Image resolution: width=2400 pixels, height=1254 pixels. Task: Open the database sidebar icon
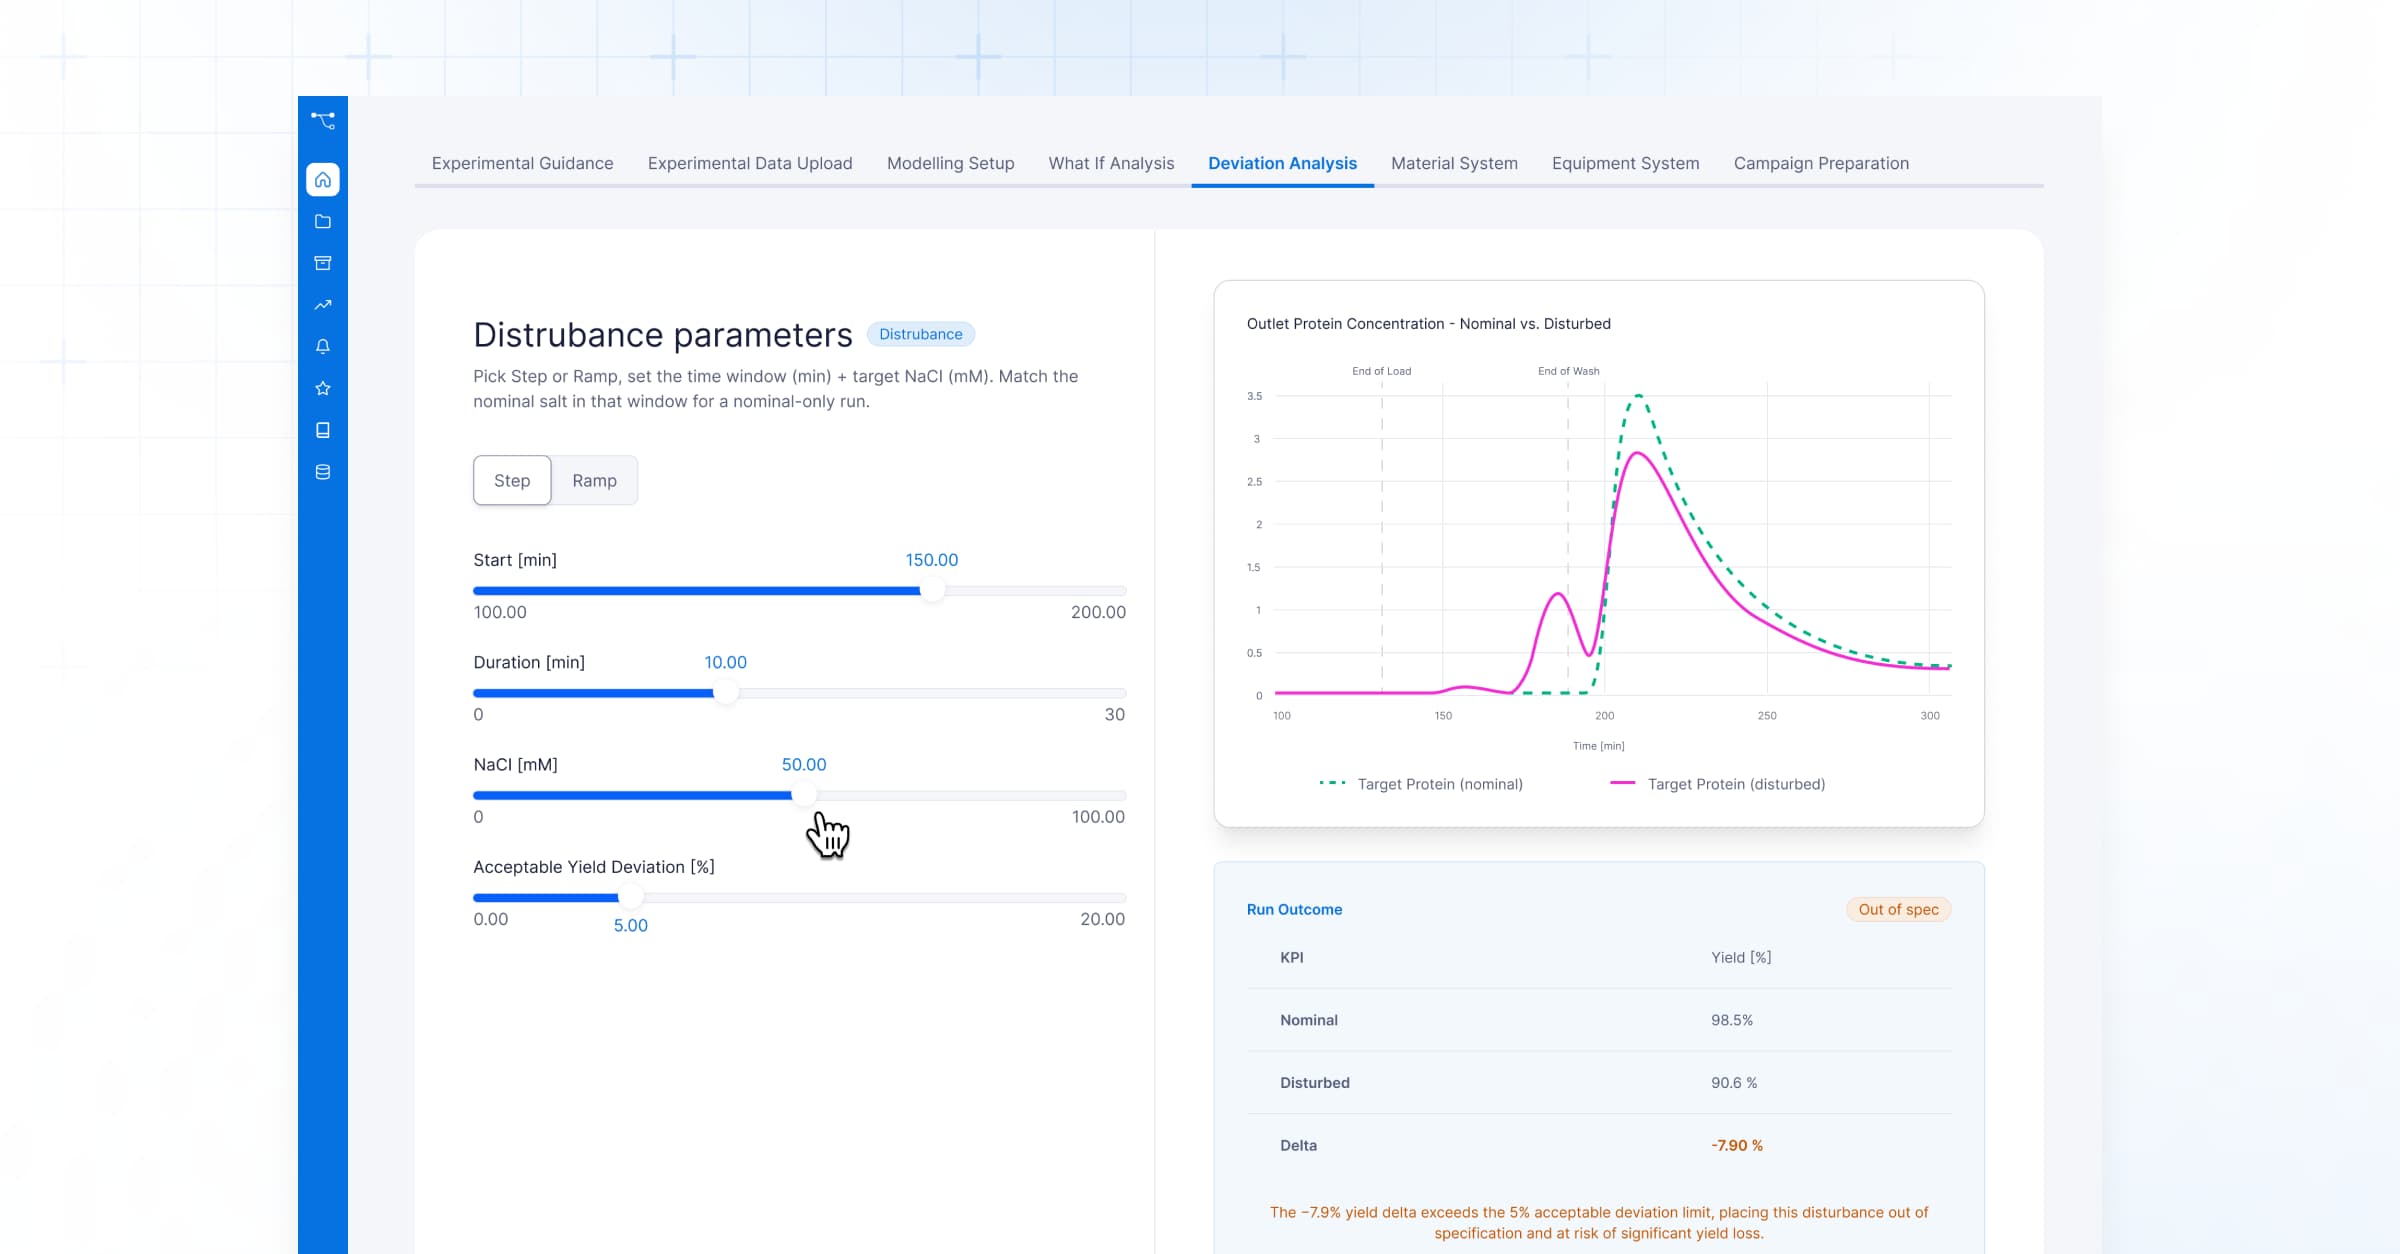tap(322, 472)
